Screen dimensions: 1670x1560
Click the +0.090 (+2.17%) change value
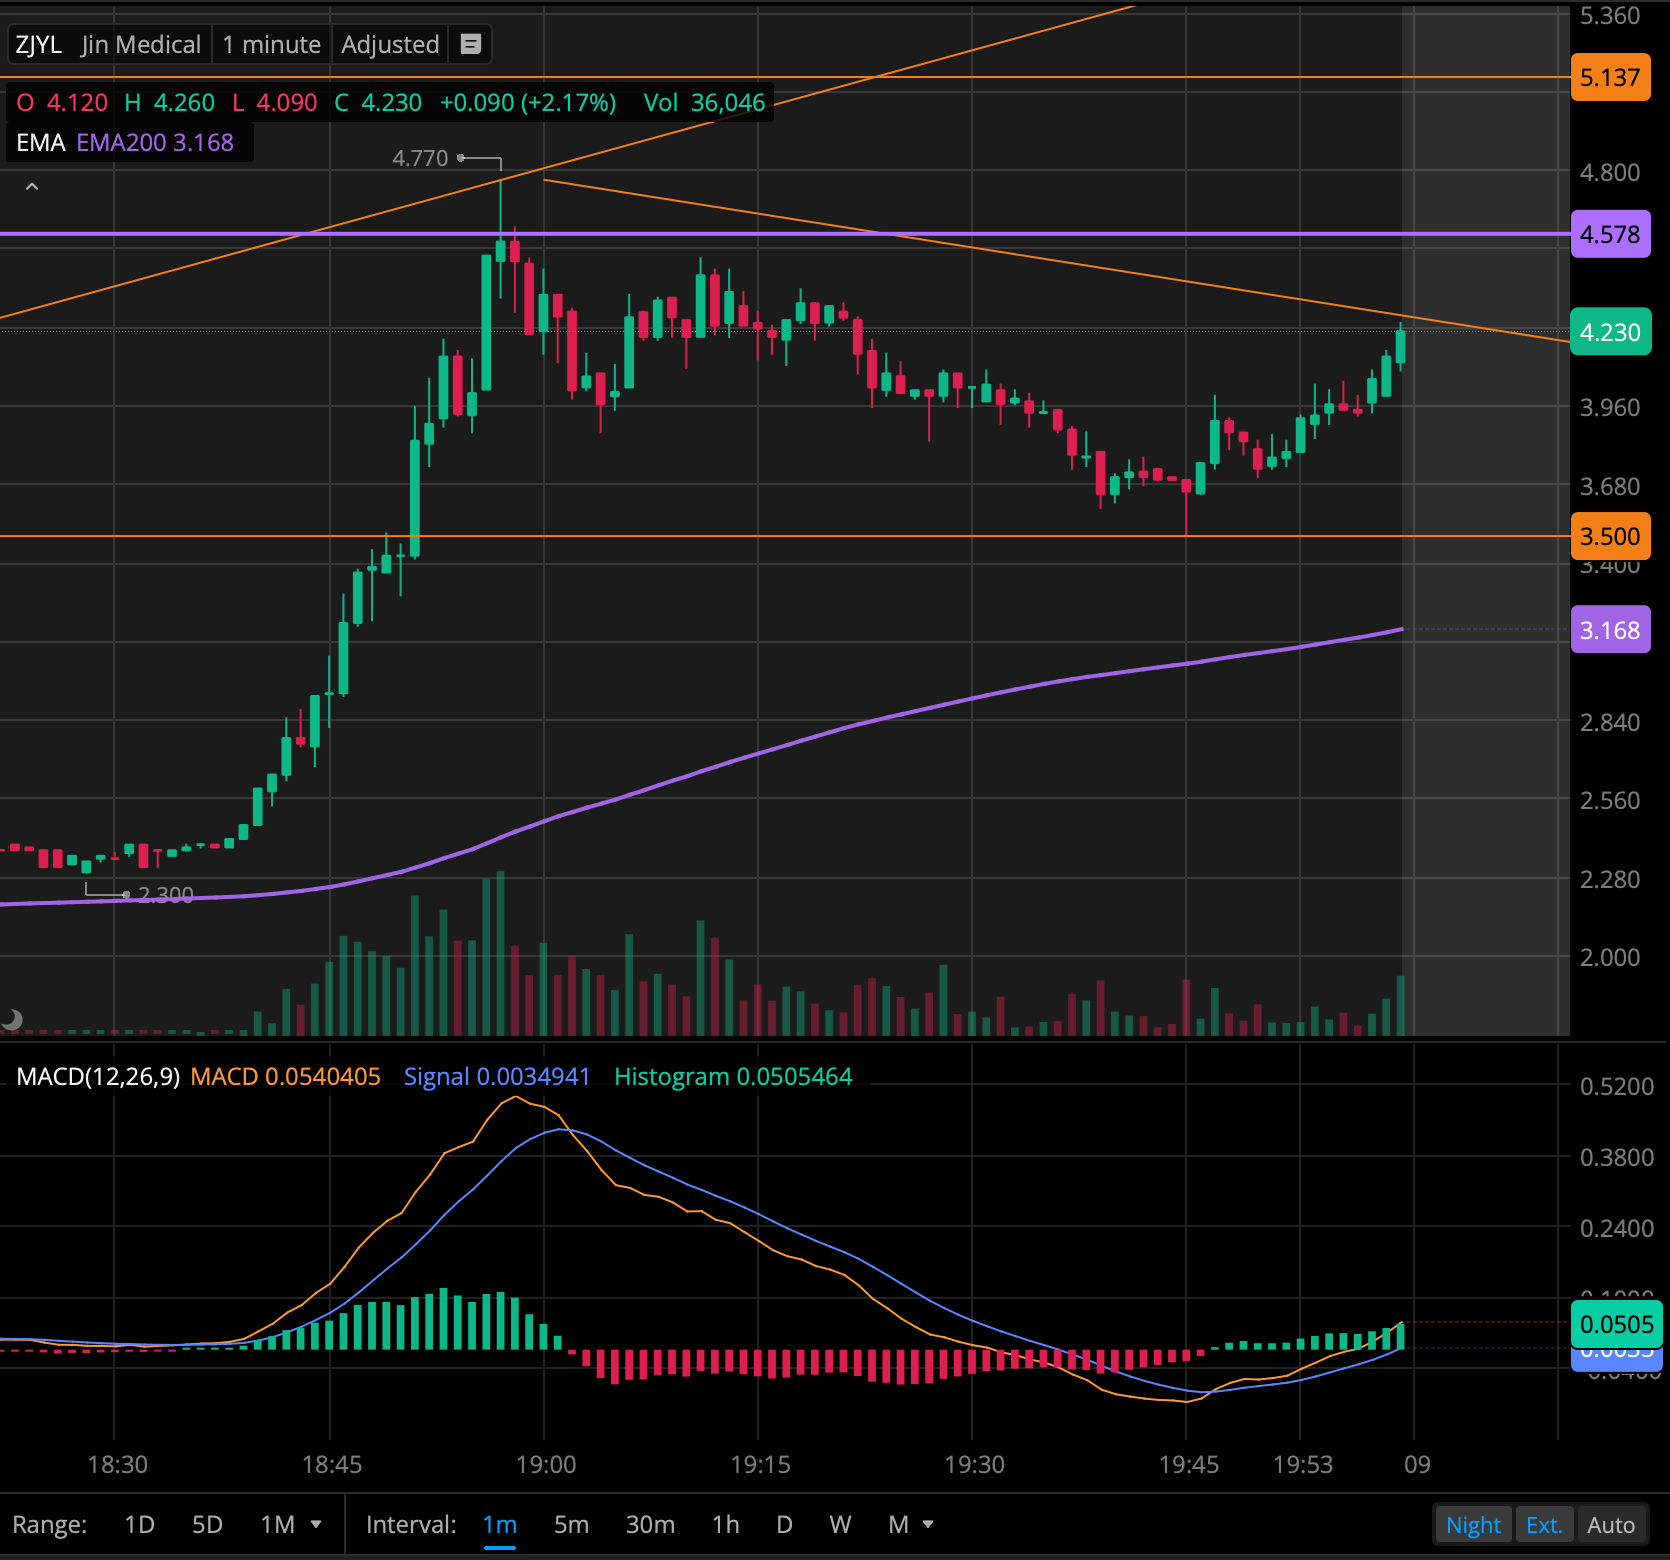528,102
